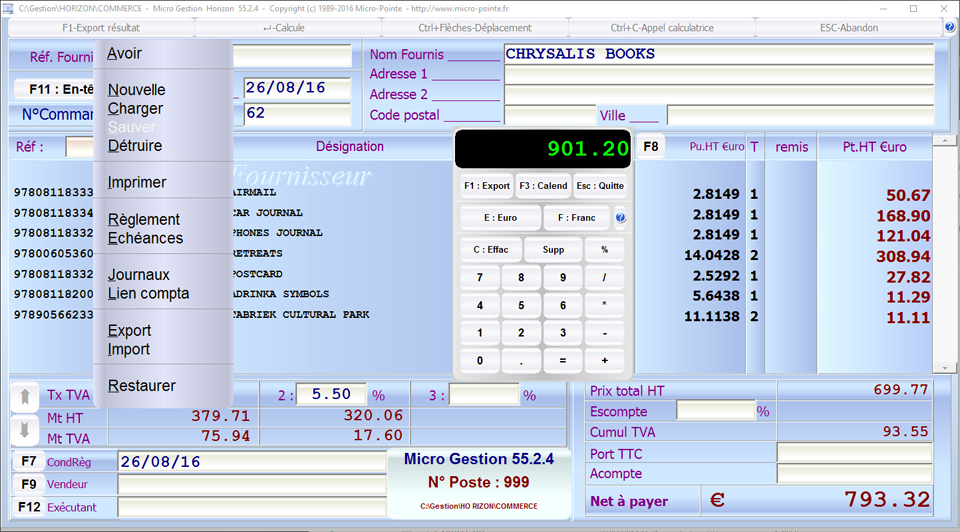The image size is (960, 532).
Task: Choose Règlement in the open menu
Action: pyautogui.click(x=144, y=220)
